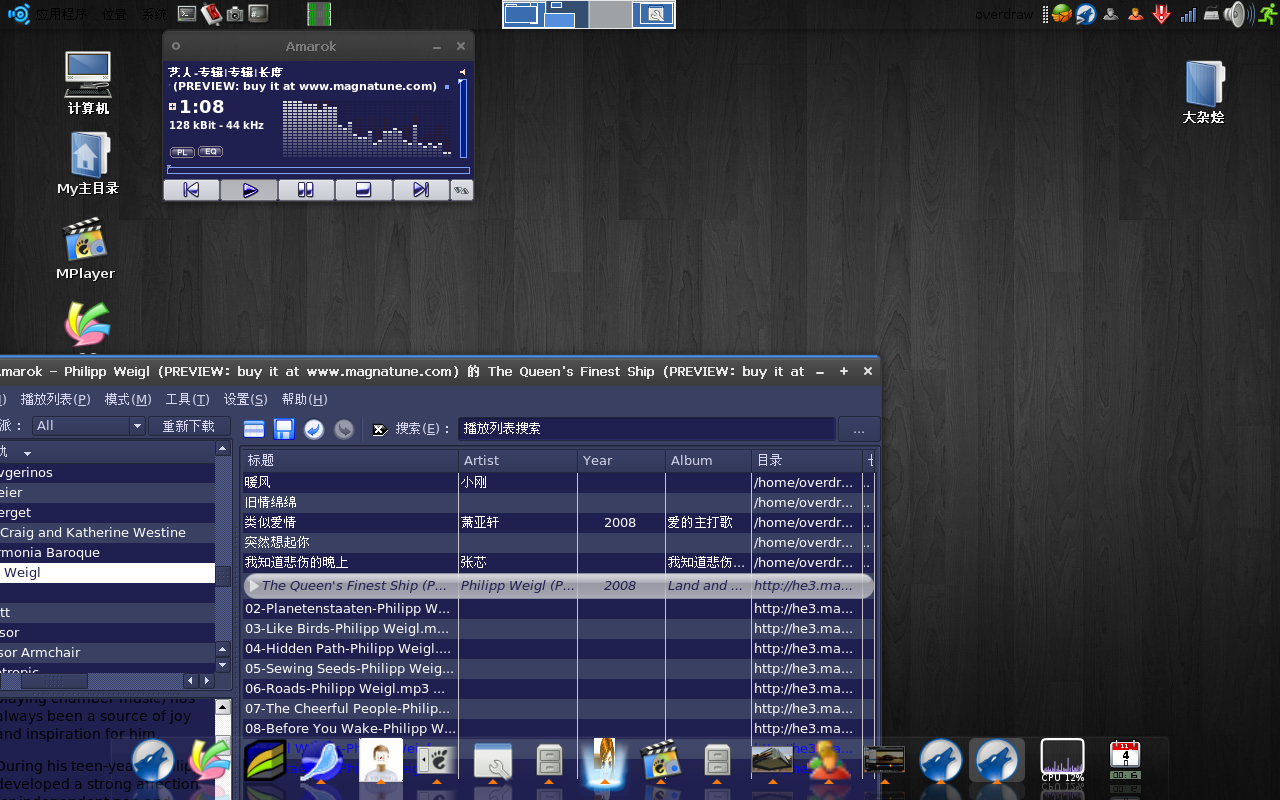This screenshot has height=800, width=1280.
Task: Sort playlist by the Artist column header
Action: coord(518,460)
